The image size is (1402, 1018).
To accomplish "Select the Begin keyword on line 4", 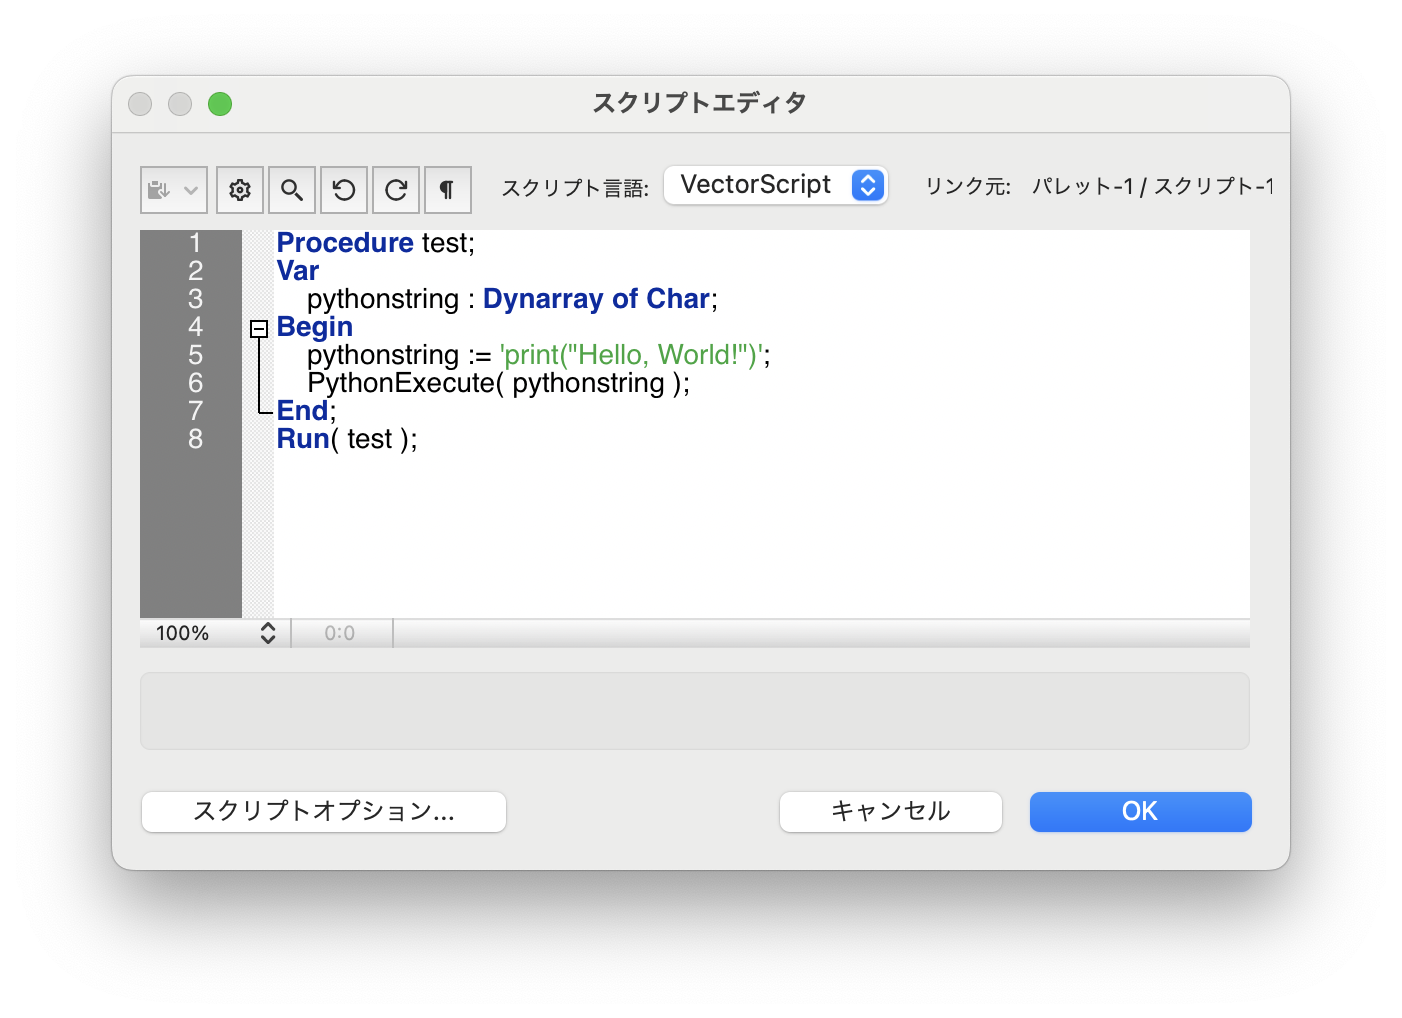I will coord(314,327).
